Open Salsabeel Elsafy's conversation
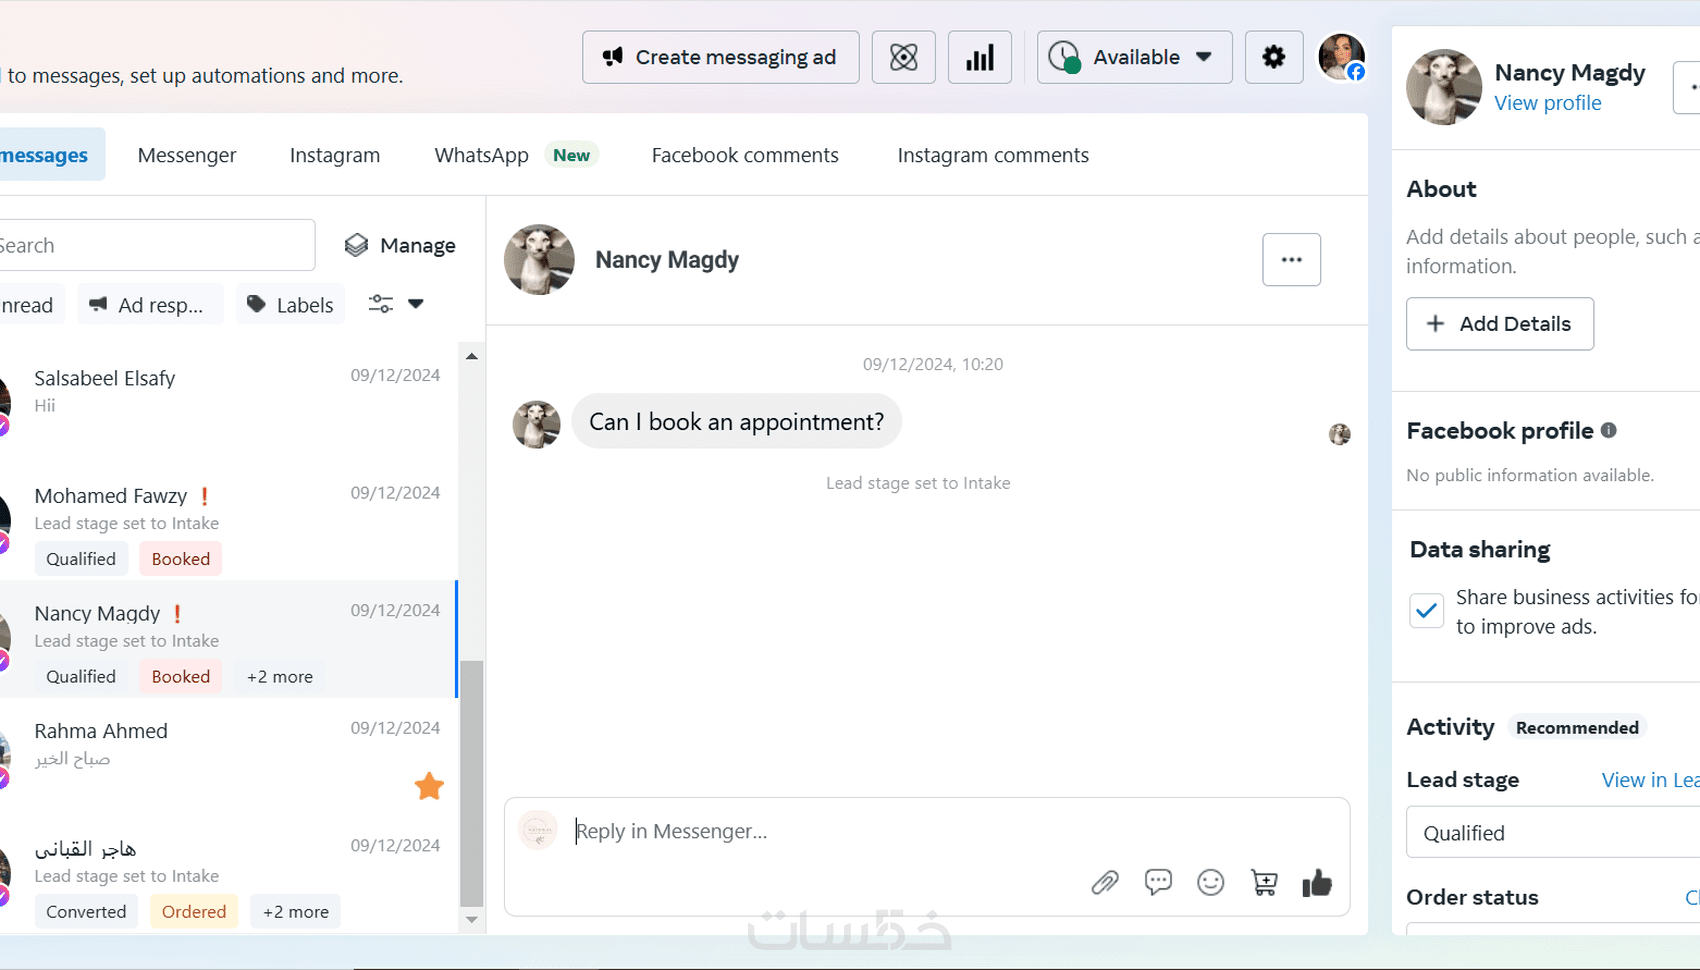This screenshot has height=970, width=1700. pos(228,404)
